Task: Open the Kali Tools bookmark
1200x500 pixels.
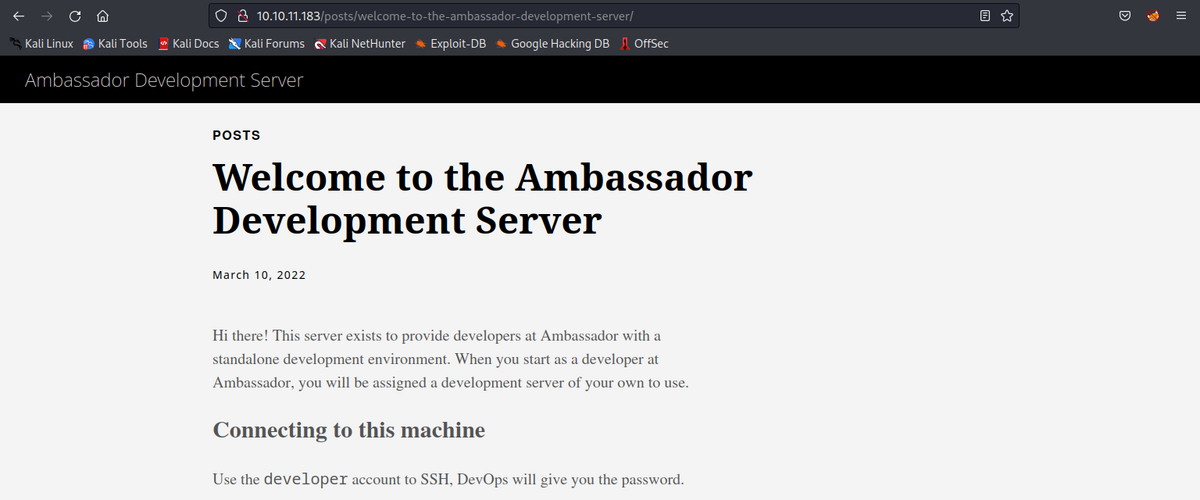Action: pyautogui.click(x=115, y=44)
